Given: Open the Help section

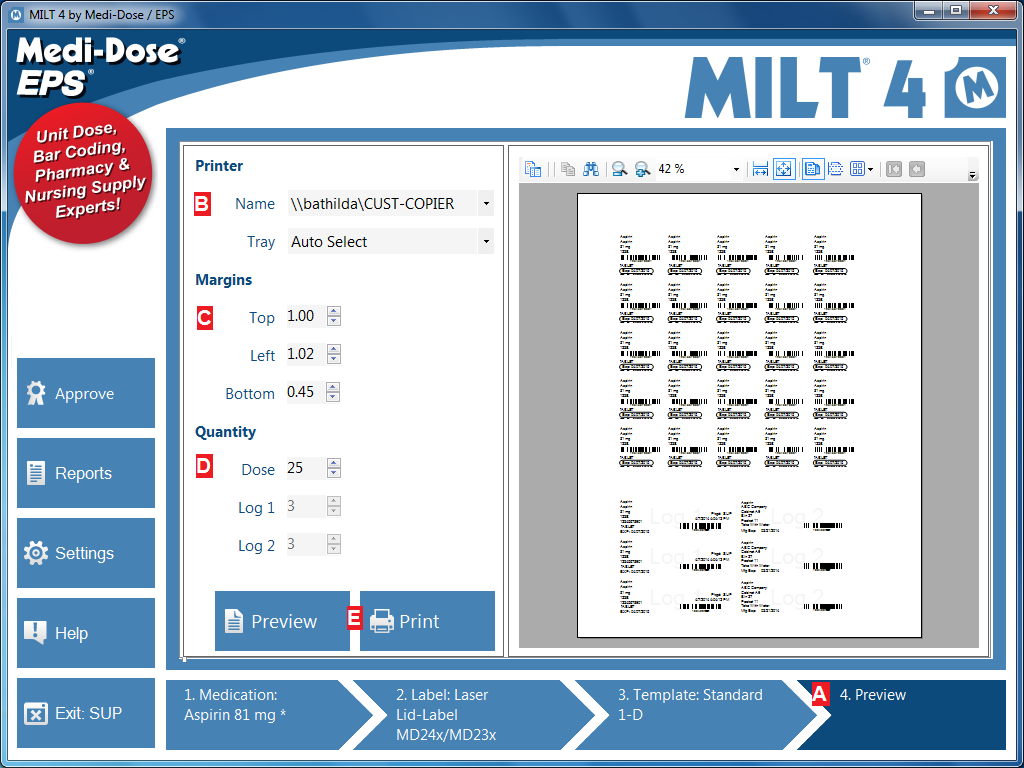Looking at the screenshot, I should (86, 633).
